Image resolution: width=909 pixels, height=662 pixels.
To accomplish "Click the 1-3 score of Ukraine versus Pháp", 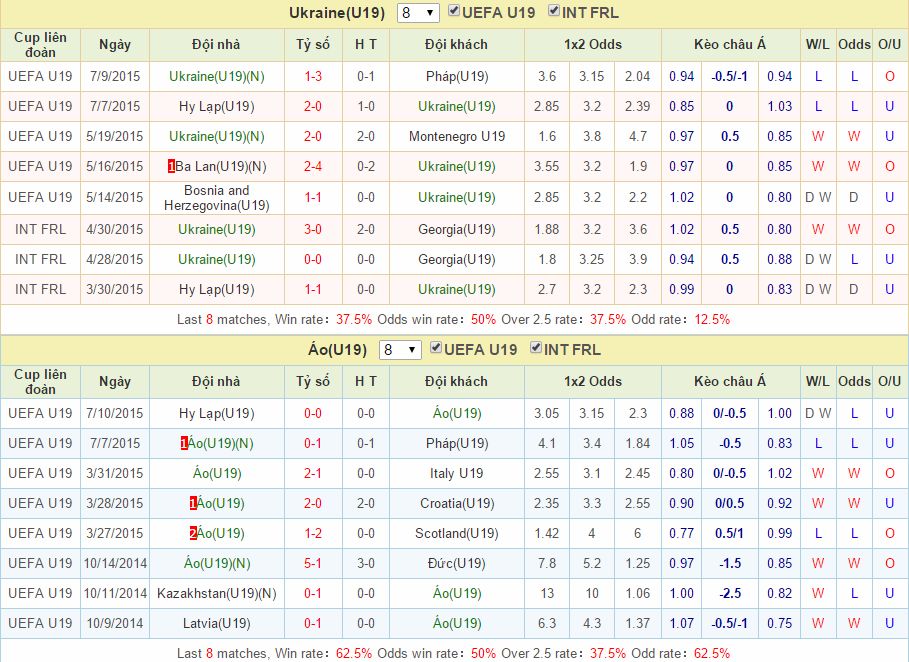I will click(x=313, y=77).
